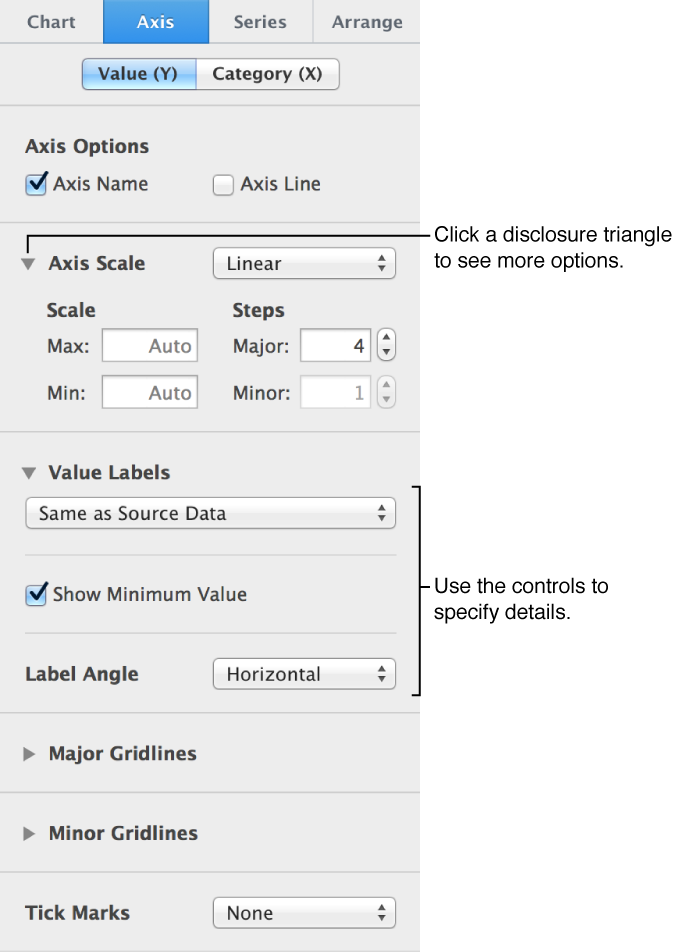Screen dimensions: 682x952
Task: Uncheck the Axis Name checkbox
Action: 35,184
